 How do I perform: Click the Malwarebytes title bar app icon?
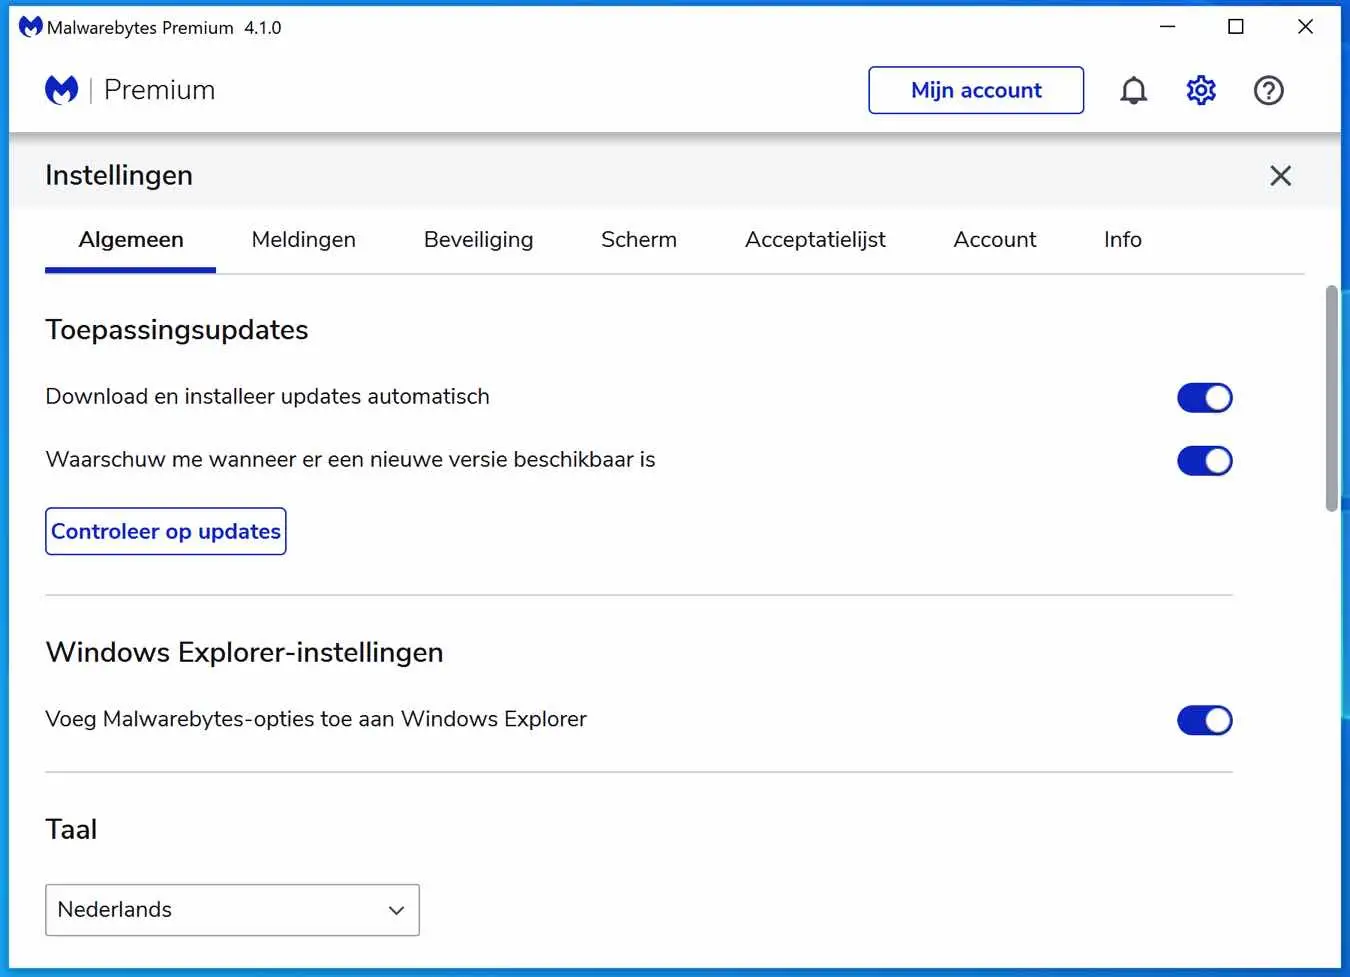click(x=30, y=27)
